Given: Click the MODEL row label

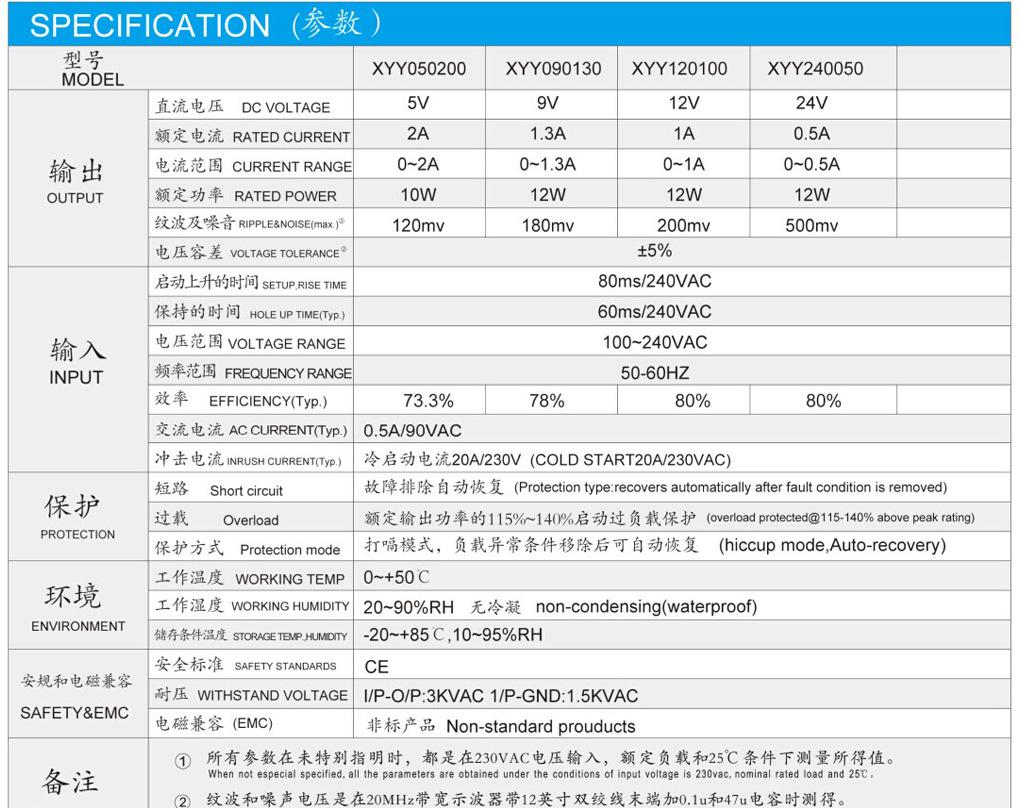Looking at the screenshot, I should coord(92,79).
